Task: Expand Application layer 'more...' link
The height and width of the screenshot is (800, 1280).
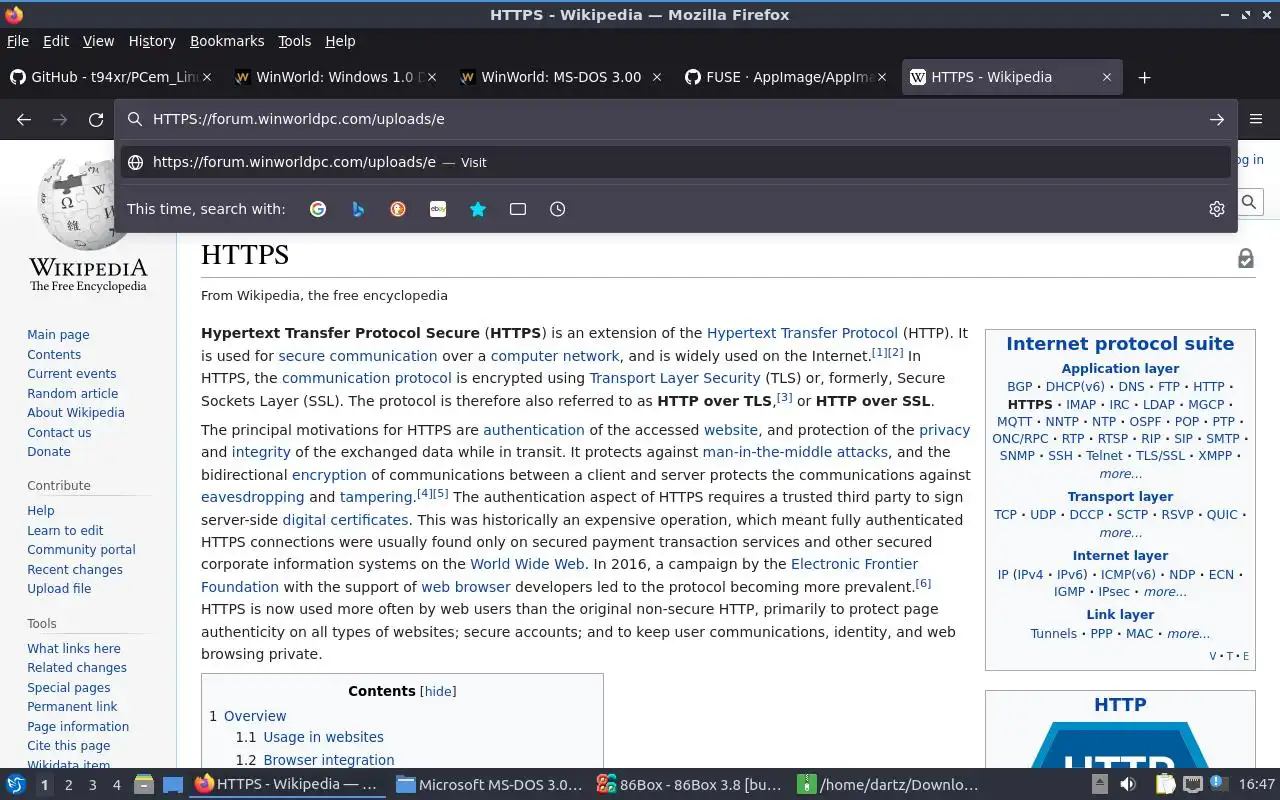Action: [1120, 474]
